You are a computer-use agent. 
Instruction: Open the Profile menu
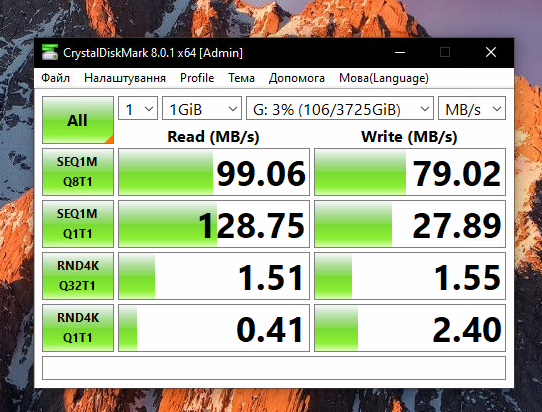tap(197, 78)
